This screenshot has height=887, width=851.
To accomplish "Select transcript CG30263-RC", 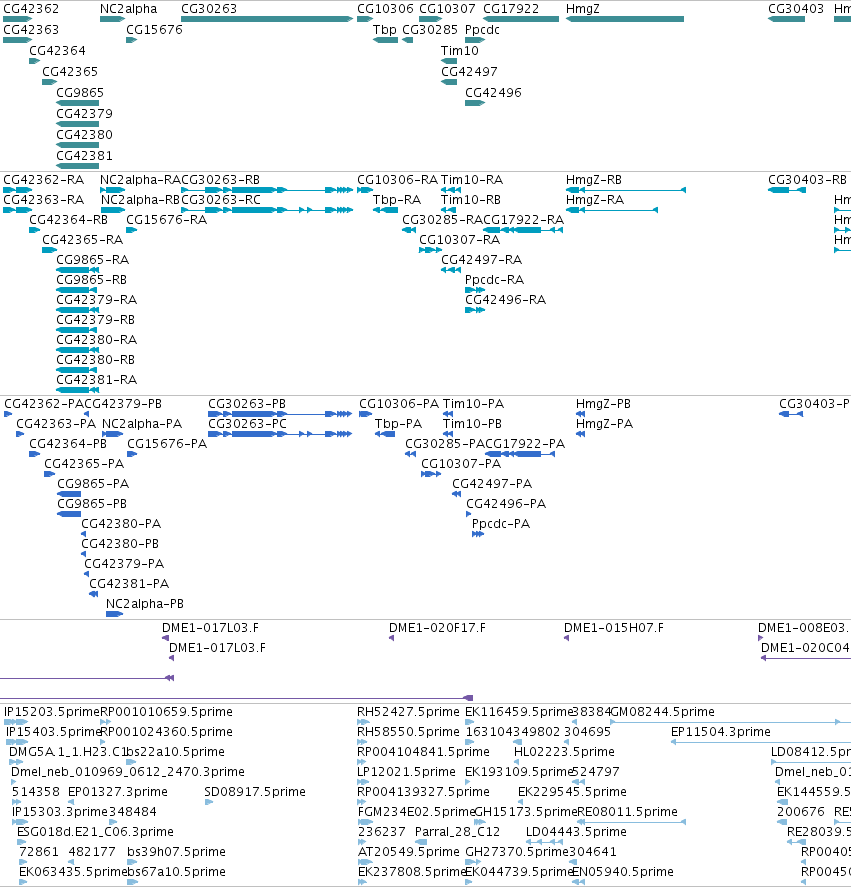I will pyautogui.click(x=221, y=200).
